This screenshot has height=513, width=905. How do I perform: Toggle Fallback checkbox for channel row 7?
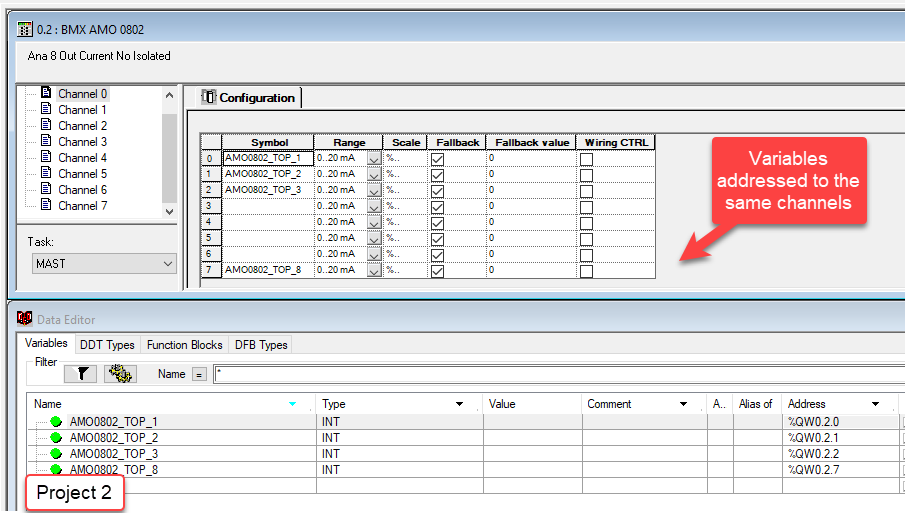click(437, 271)
